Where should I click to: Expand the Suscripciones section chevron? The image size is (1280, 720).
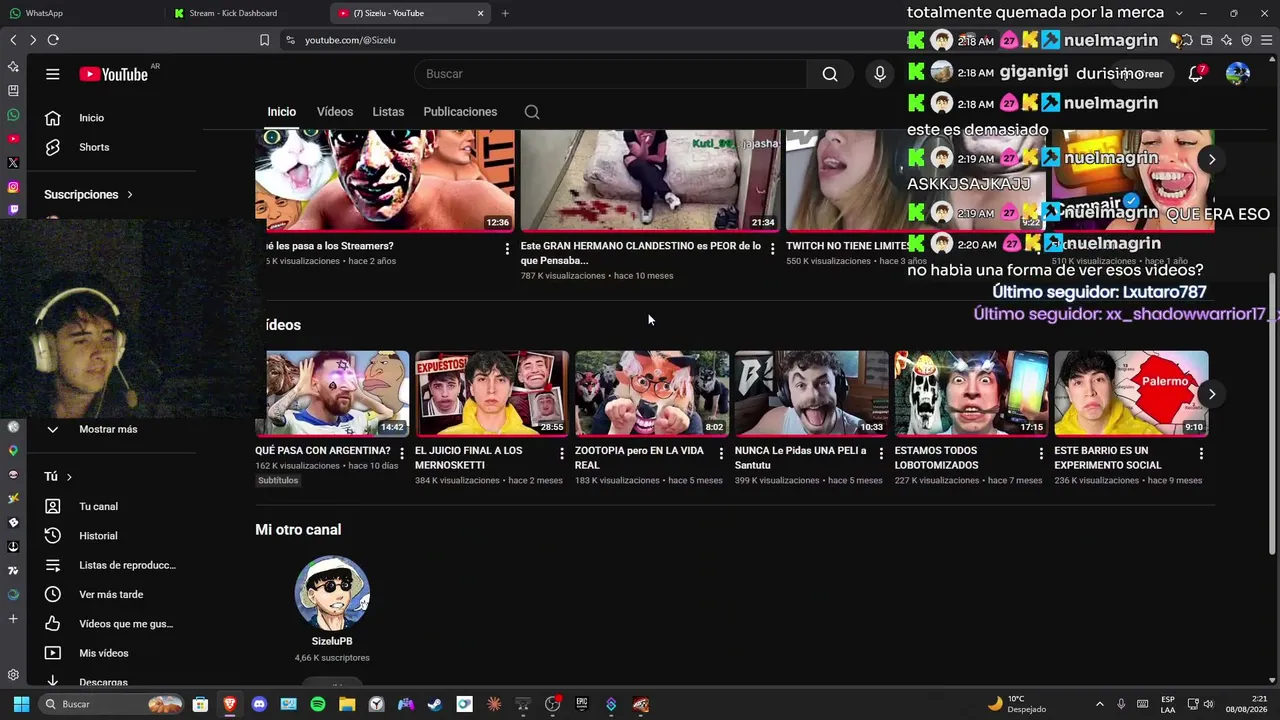tap(130, 195)
